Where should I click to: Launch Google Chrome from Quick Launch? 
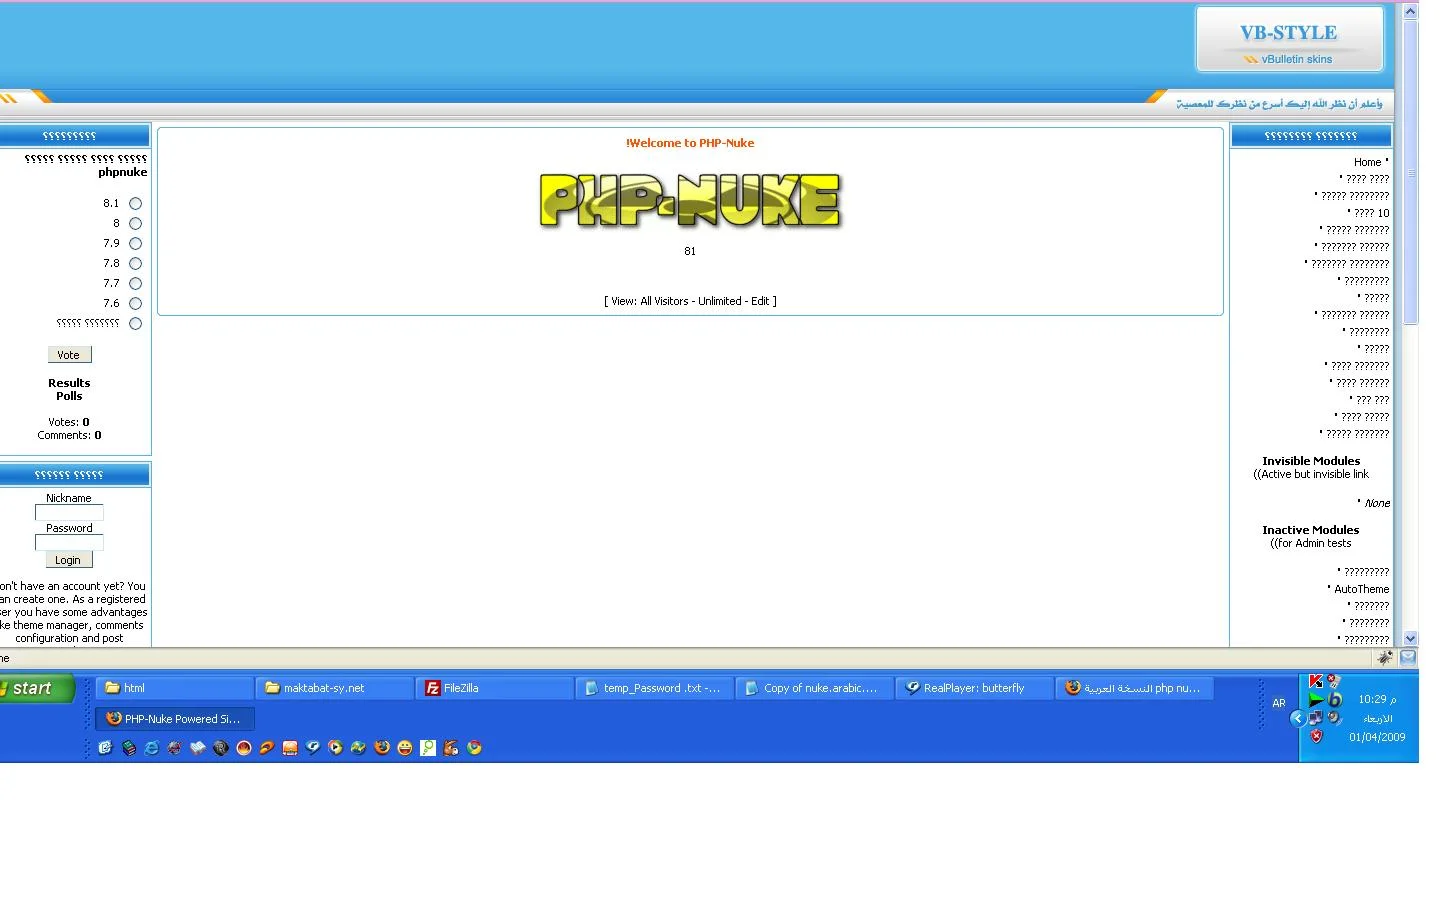tap(474, 748)
